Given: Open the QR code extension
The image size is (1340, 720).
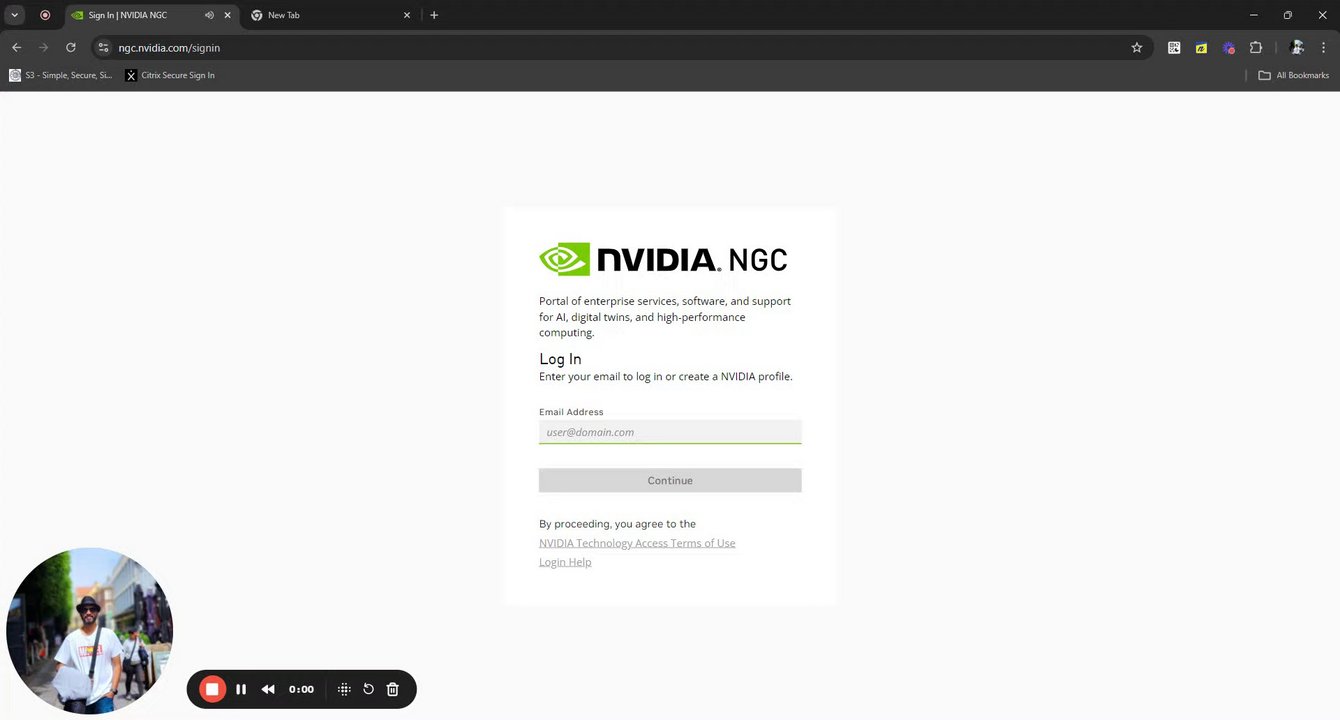Looking at the screenshot, I should tap(1174, 47).
